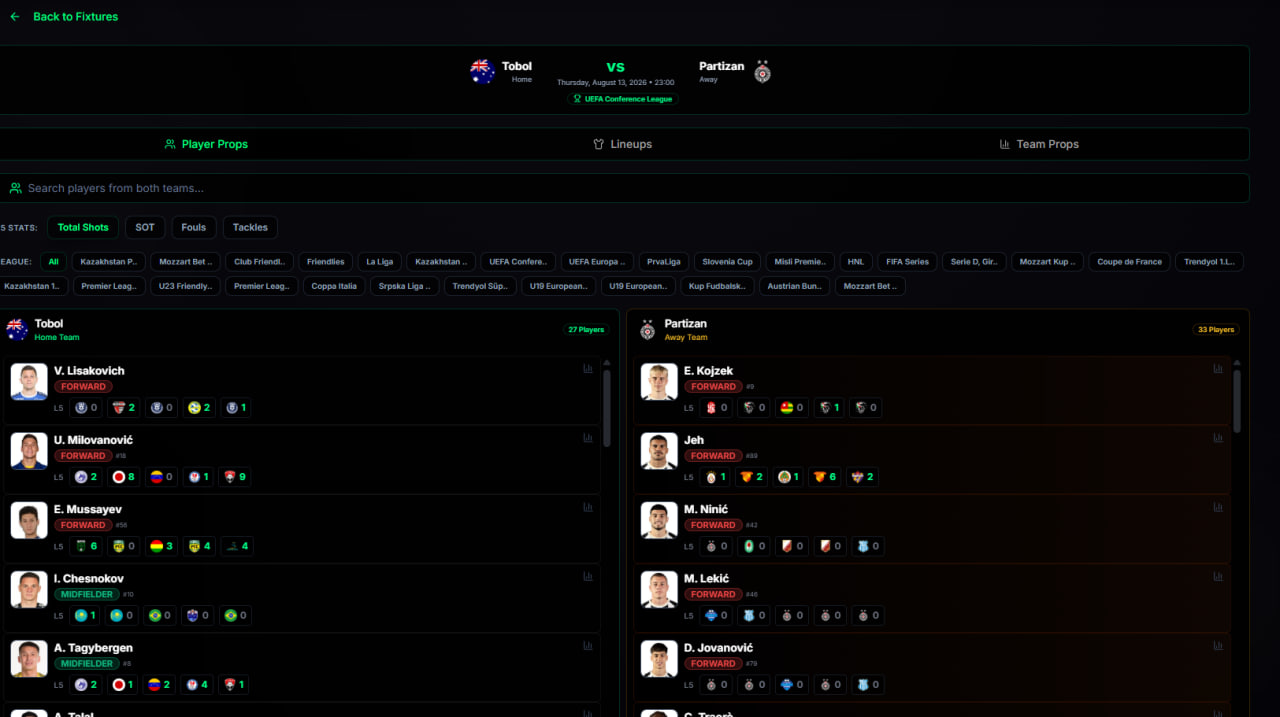Filter by Coppa Italia league
The height and width of the screenshot is (717, 1280).
coord(333,286)
